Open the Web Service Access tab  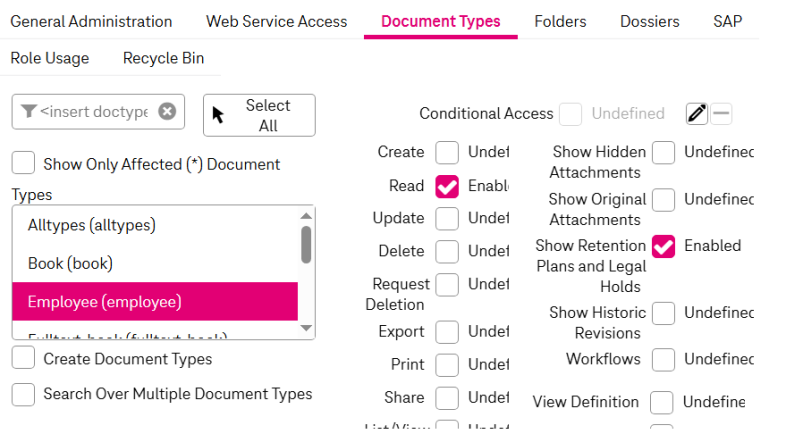[276, 21]
